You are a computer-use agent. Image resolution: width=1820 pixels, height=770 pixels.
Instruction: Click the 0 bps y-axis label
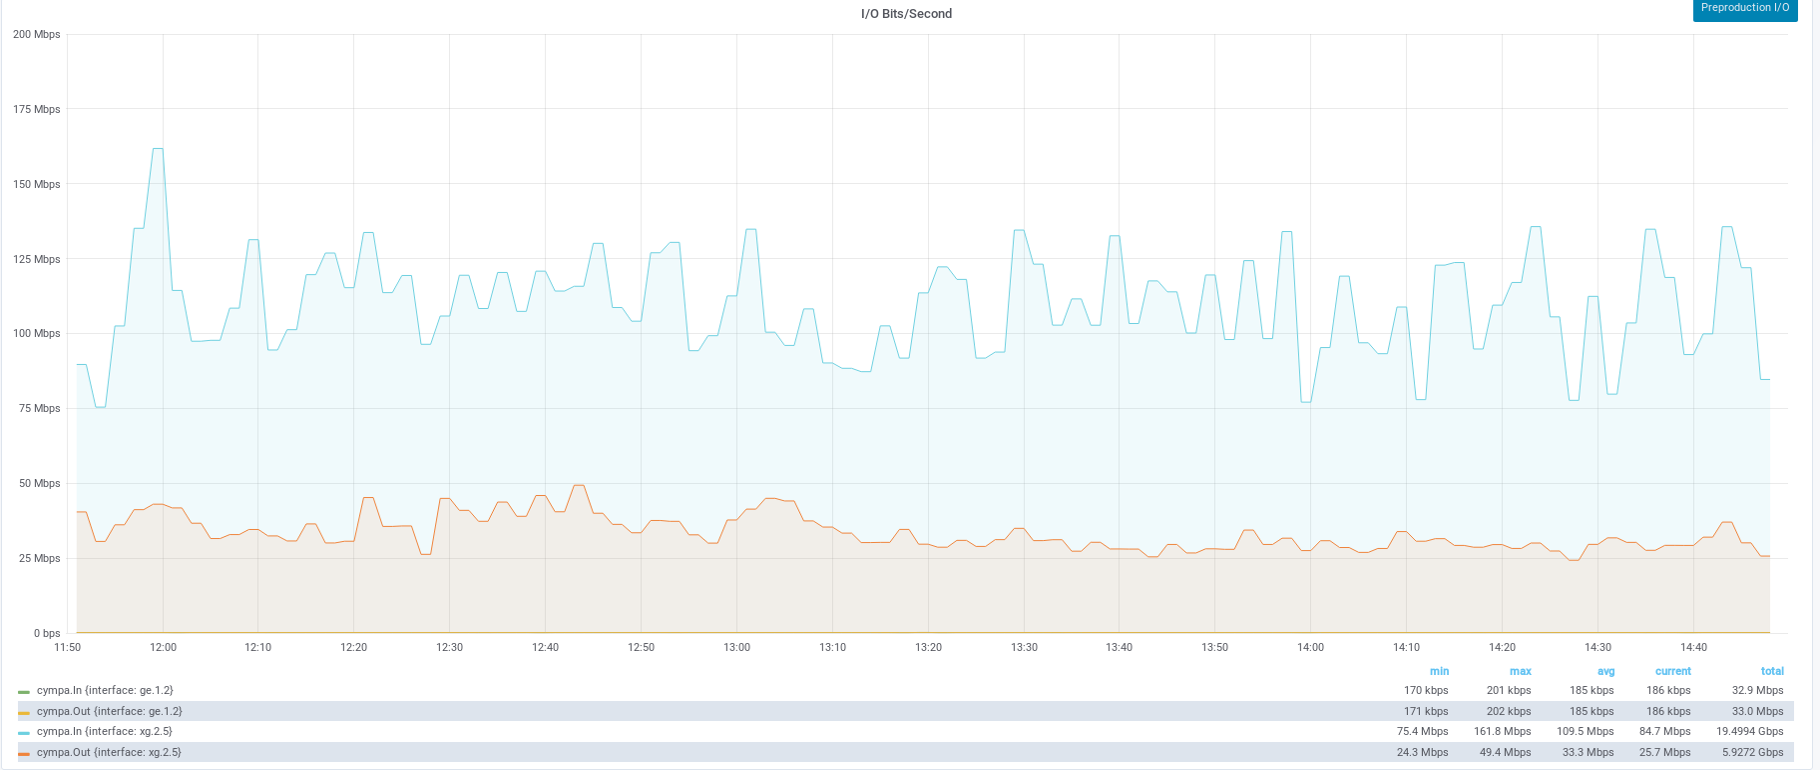(47, 634)
